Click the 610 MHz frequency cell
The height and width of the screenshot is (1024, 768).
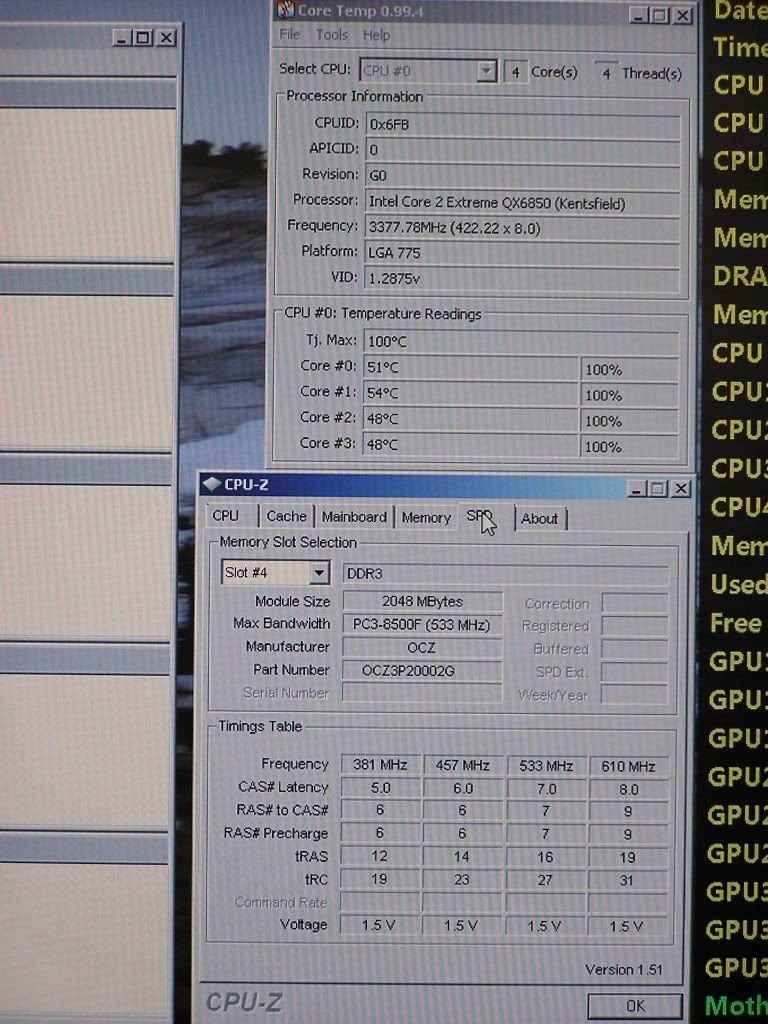pos(628,767)
